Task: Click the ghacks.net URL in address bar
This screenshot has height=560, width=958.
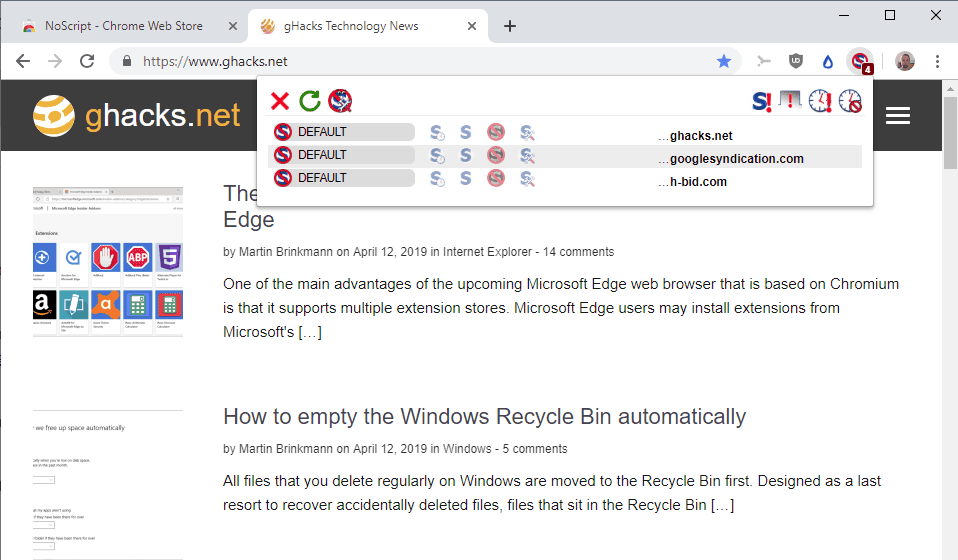Action: [x=215, y=61]
